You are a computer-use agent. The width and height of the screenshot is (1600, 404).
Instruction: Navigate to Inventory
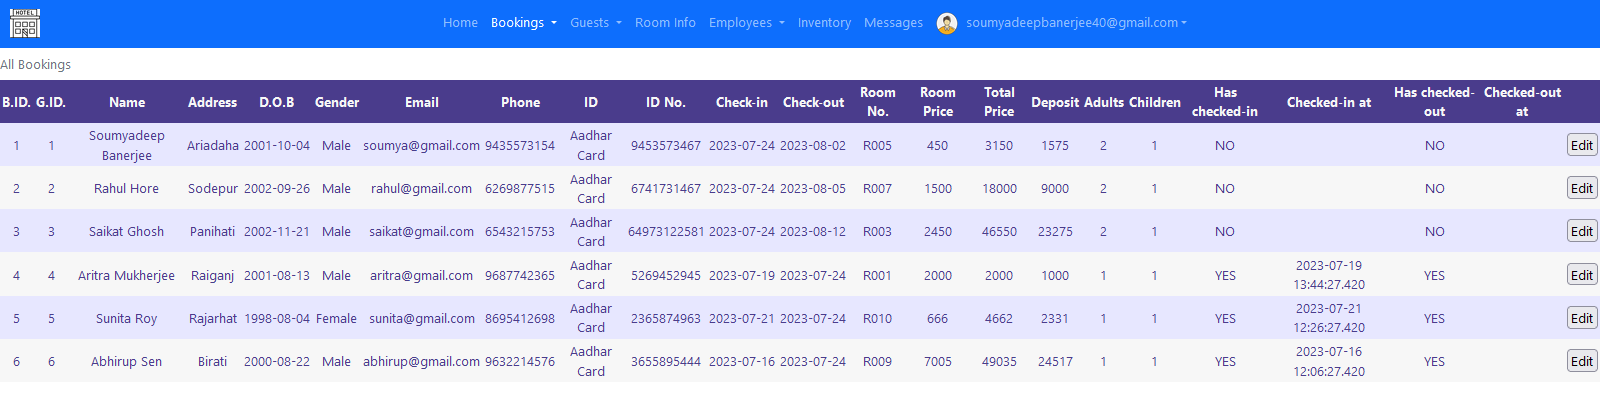pyautogui.click(x=824, y=23)
